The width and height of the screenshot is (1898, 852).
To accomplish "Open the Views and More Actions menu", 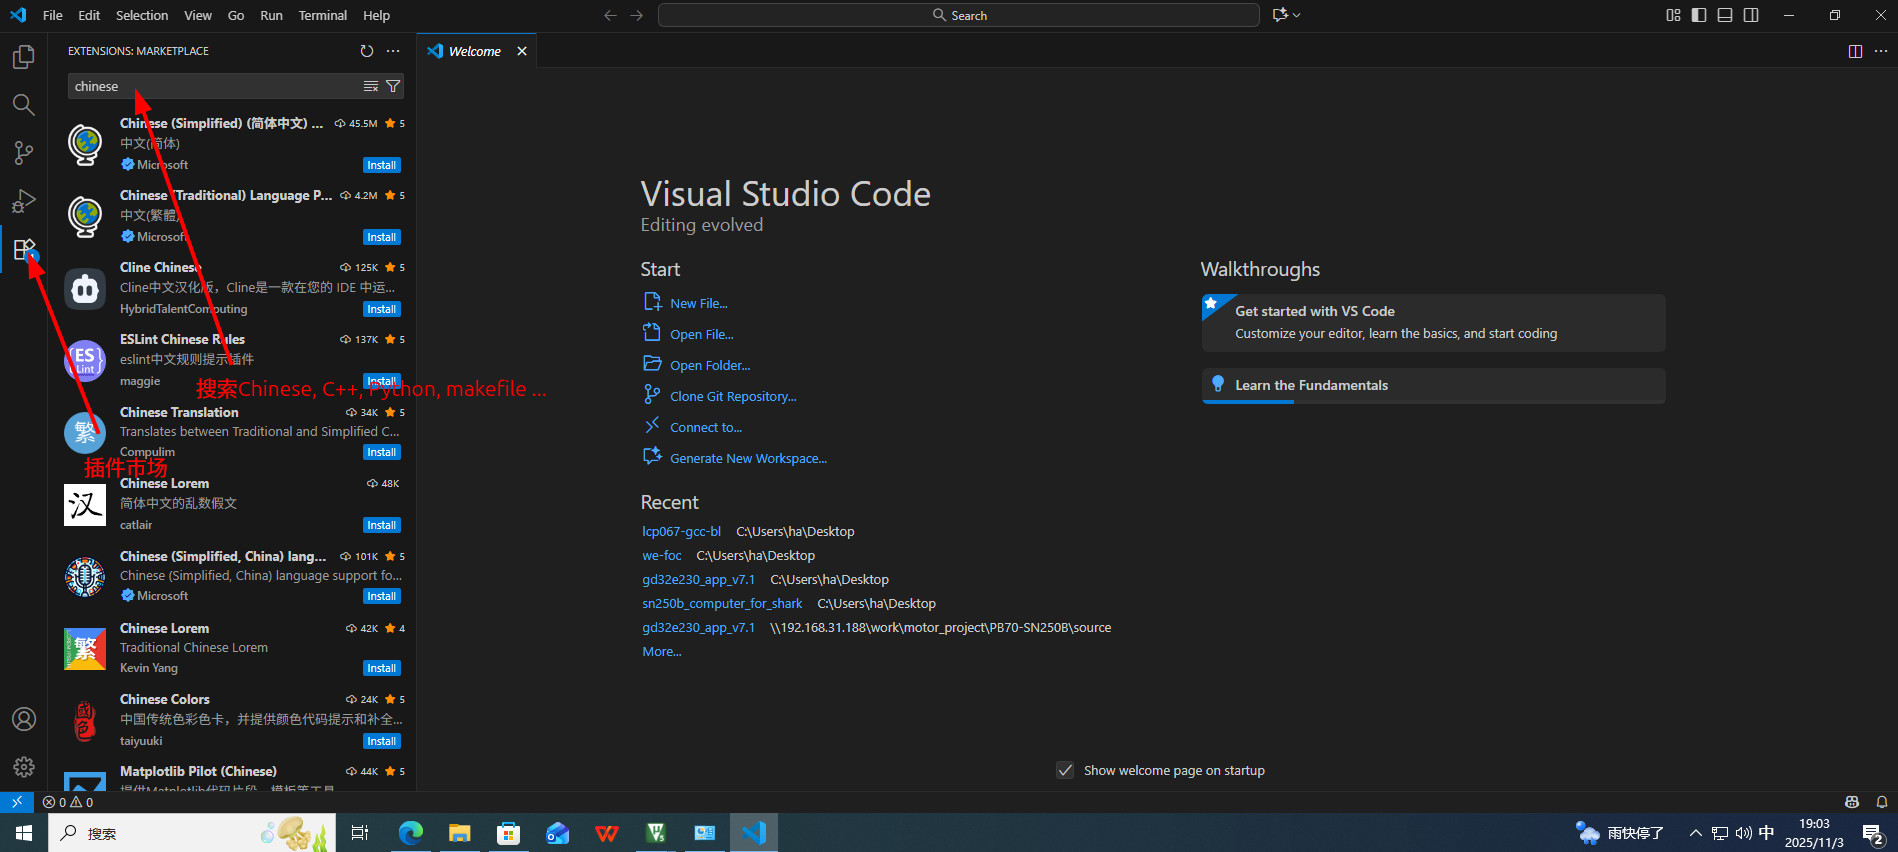I will 393,51.
